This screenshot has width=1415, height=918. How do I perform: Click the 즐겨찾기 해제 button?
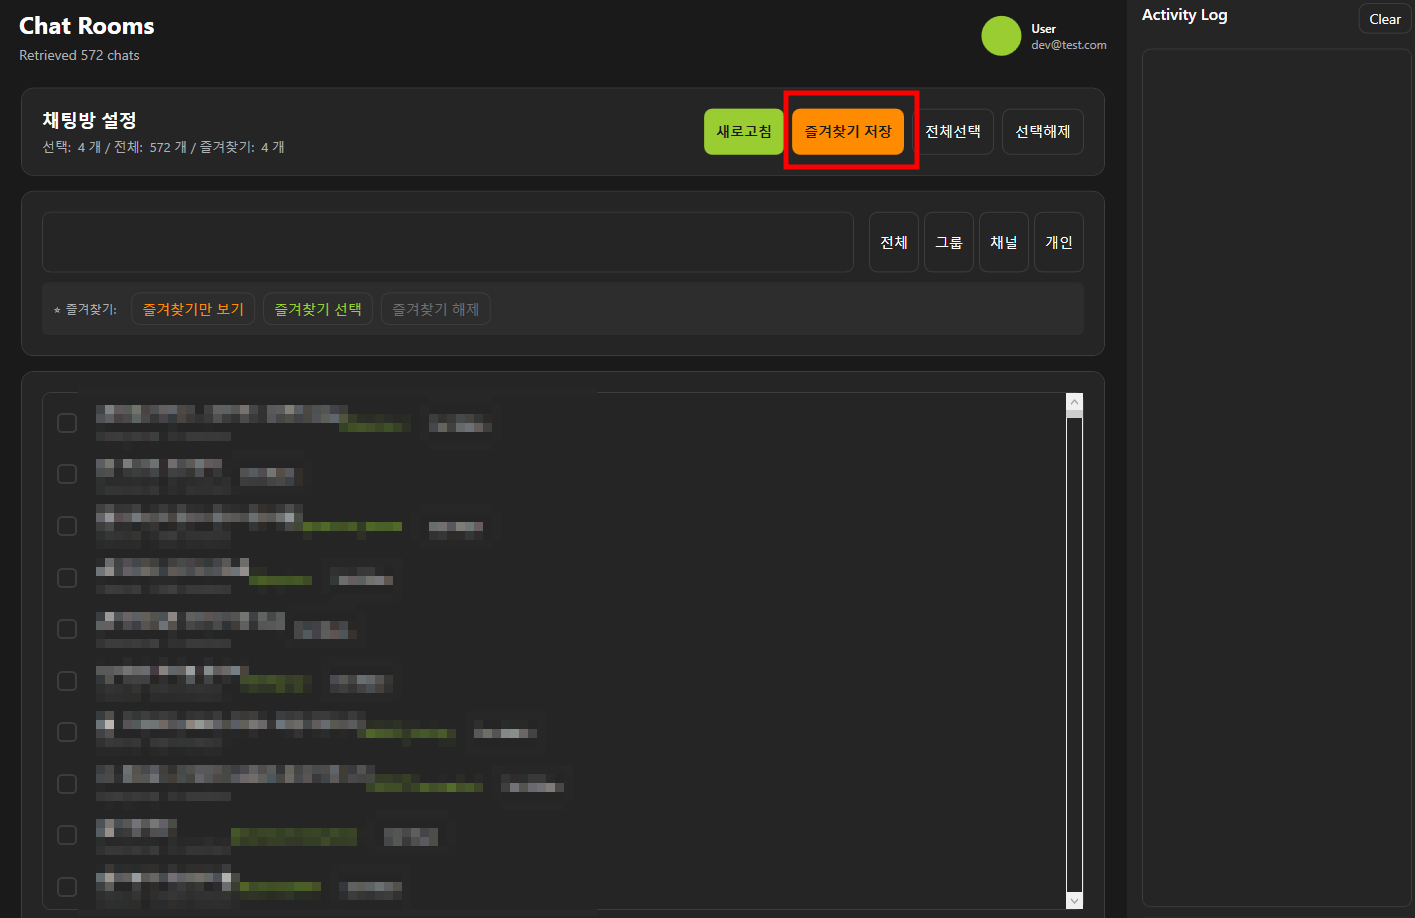435,309
